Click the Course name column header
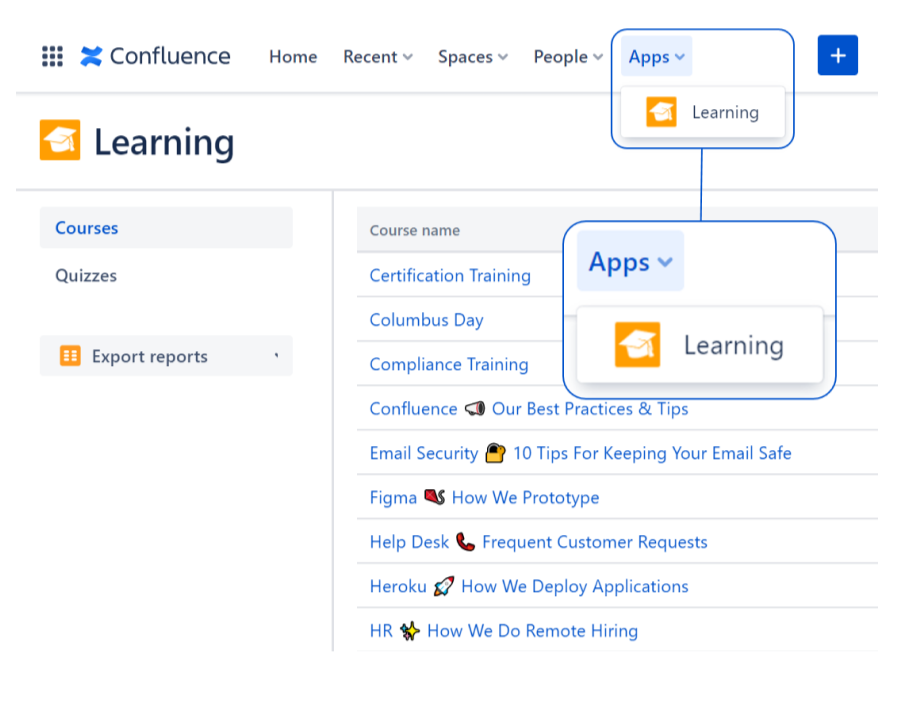Viewport: 908px width, 720px height. pyautogui.click(x=413, y=230)
